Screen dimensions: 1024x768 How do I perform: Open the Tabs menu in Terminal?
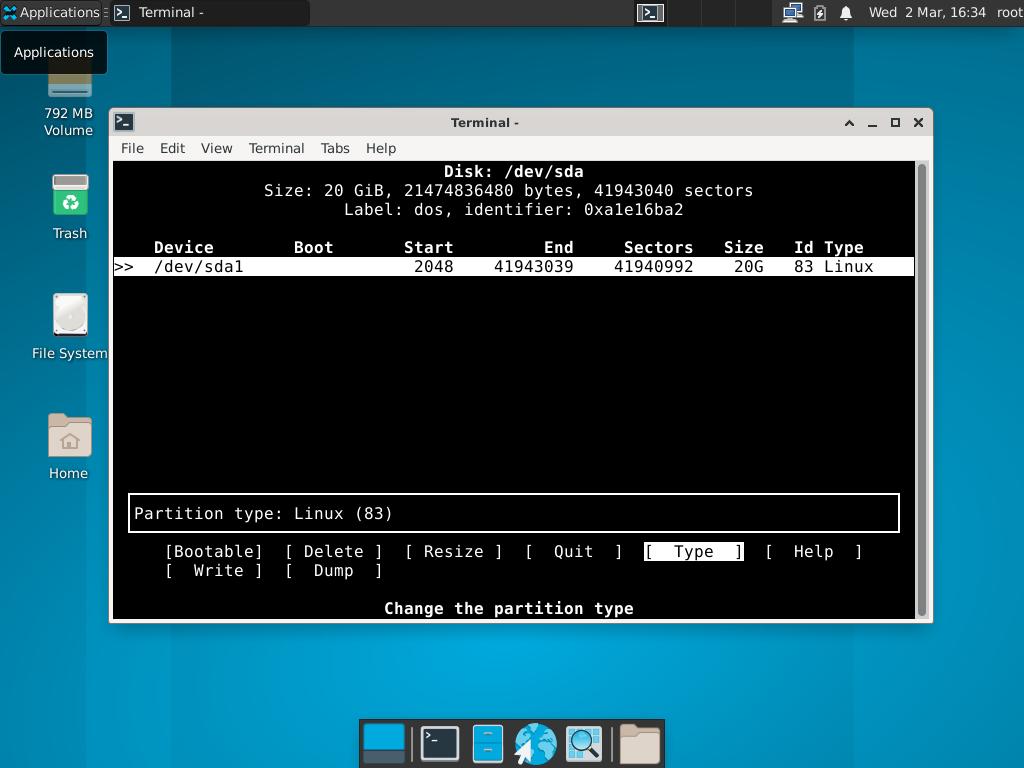click(x=335, y=148)
